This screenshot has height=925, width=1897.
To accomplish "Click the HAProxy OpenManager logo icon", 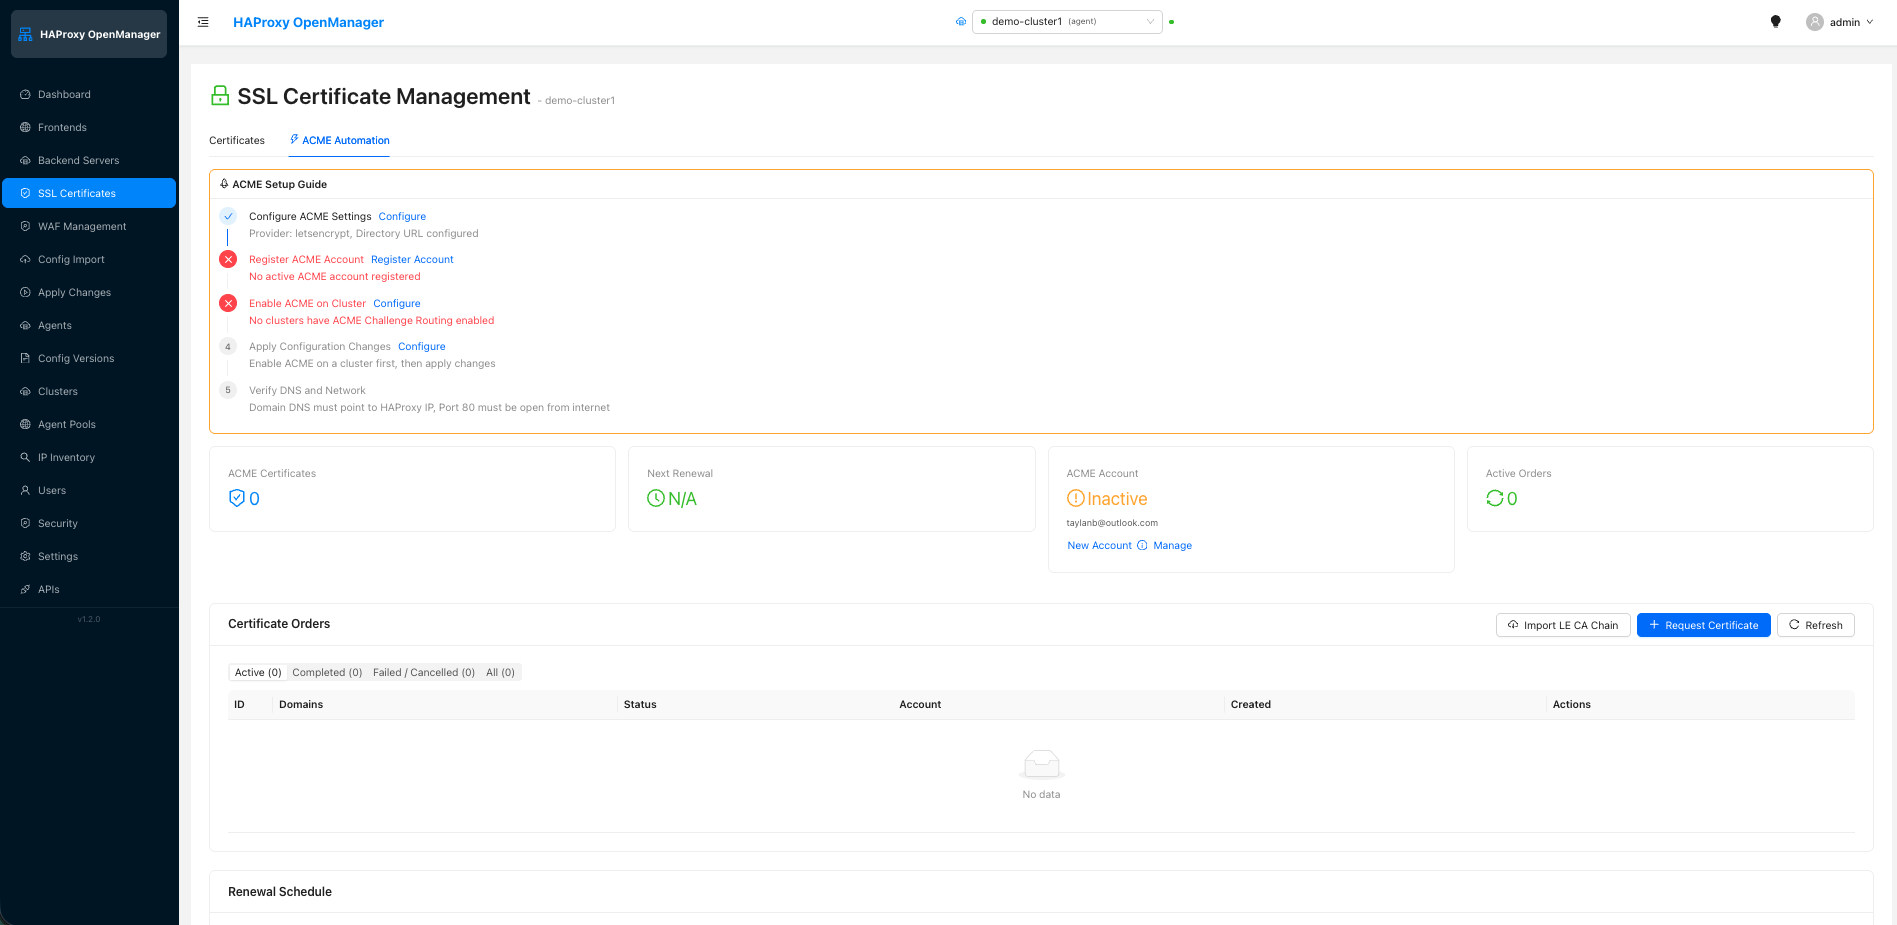I will [x=26, y=34].
